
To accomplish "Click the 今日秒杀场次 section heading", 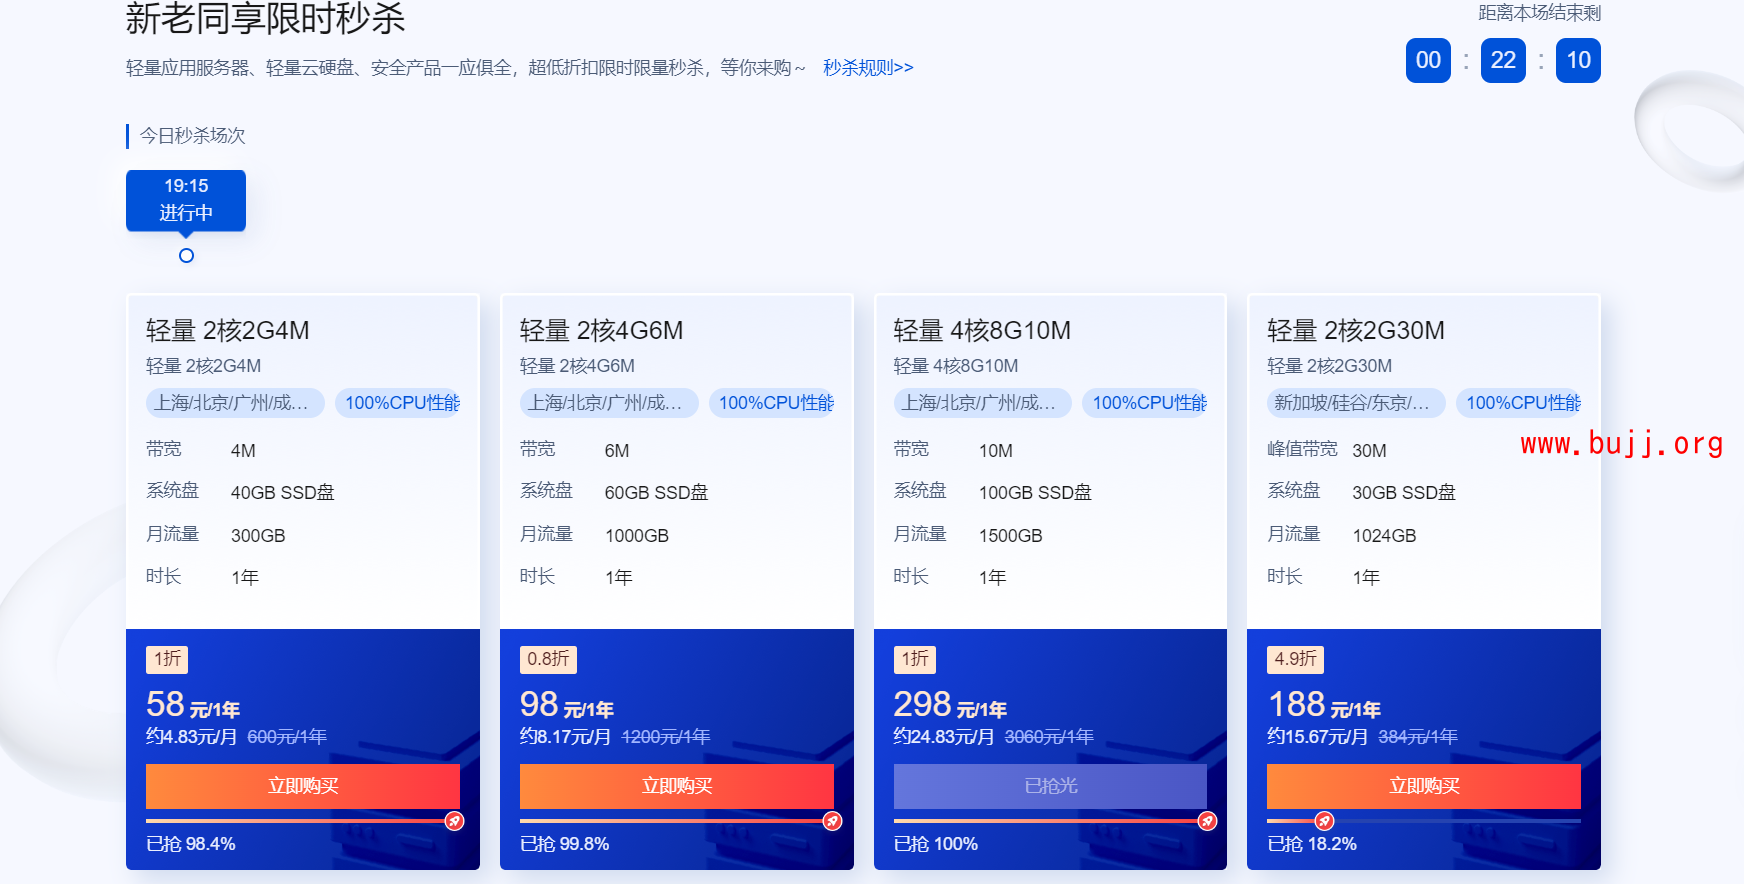I will coord(192,135).
